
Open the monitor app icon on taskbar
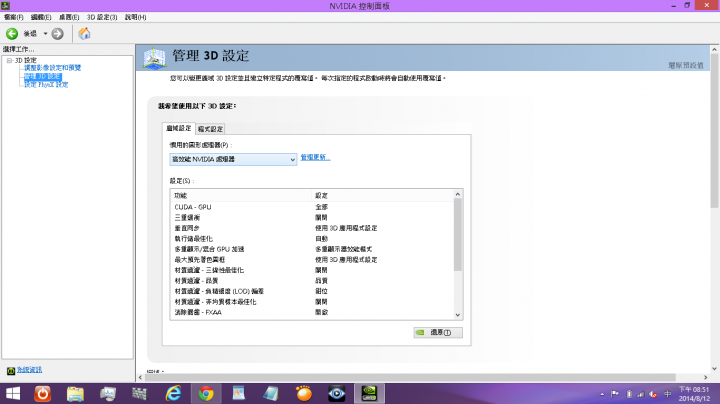108,393
